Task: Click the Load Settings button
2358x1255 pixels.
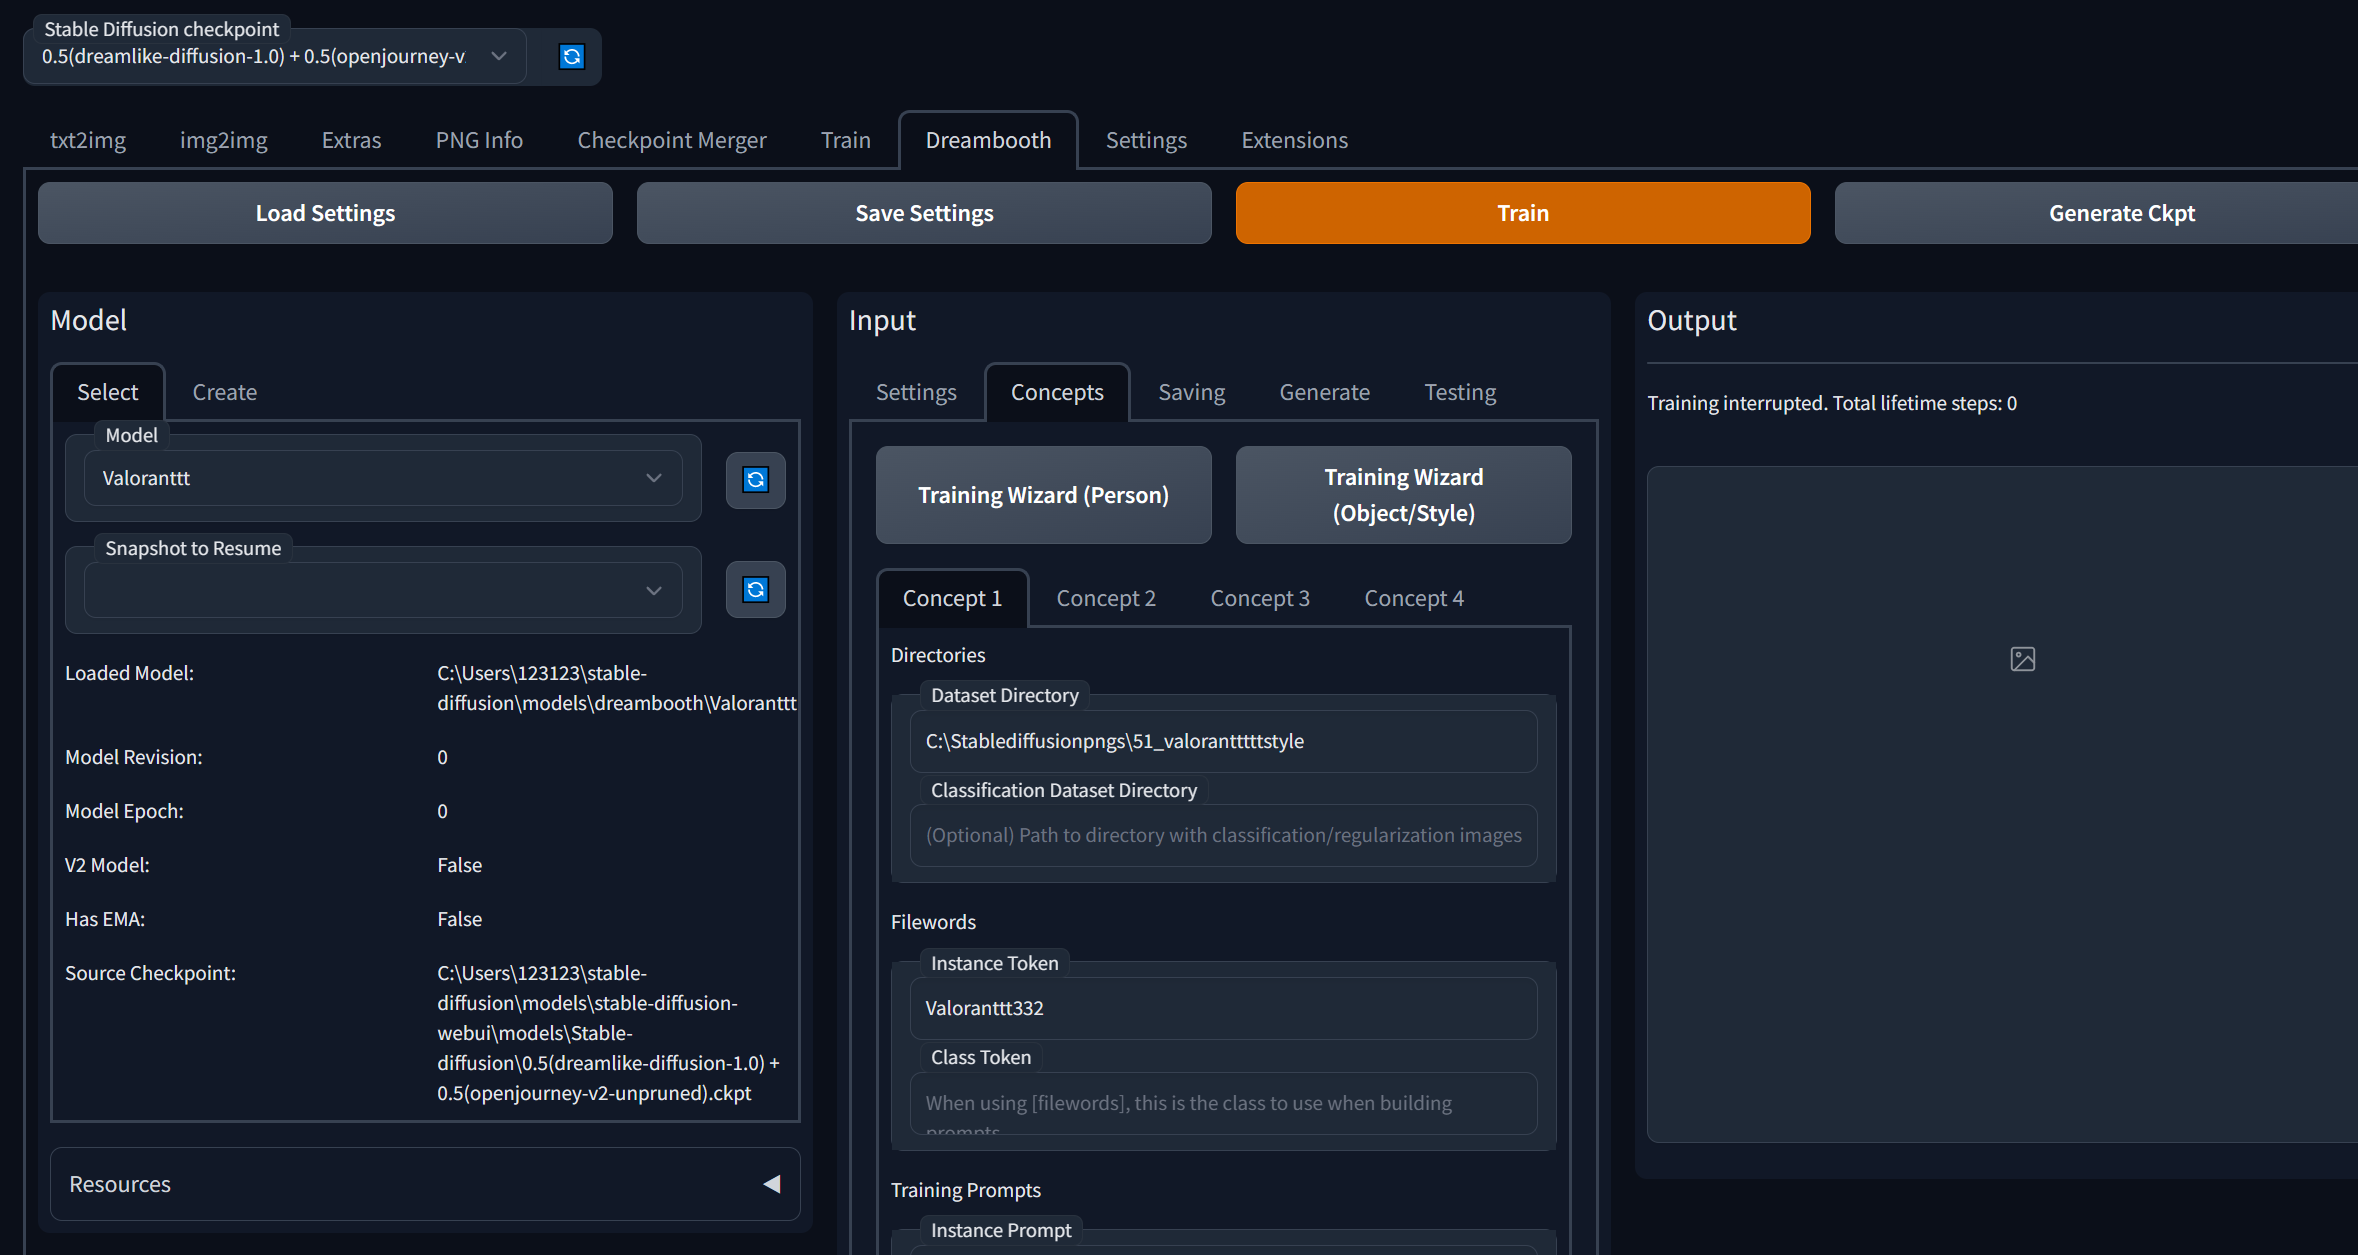Action: click(x=325, y=213)
